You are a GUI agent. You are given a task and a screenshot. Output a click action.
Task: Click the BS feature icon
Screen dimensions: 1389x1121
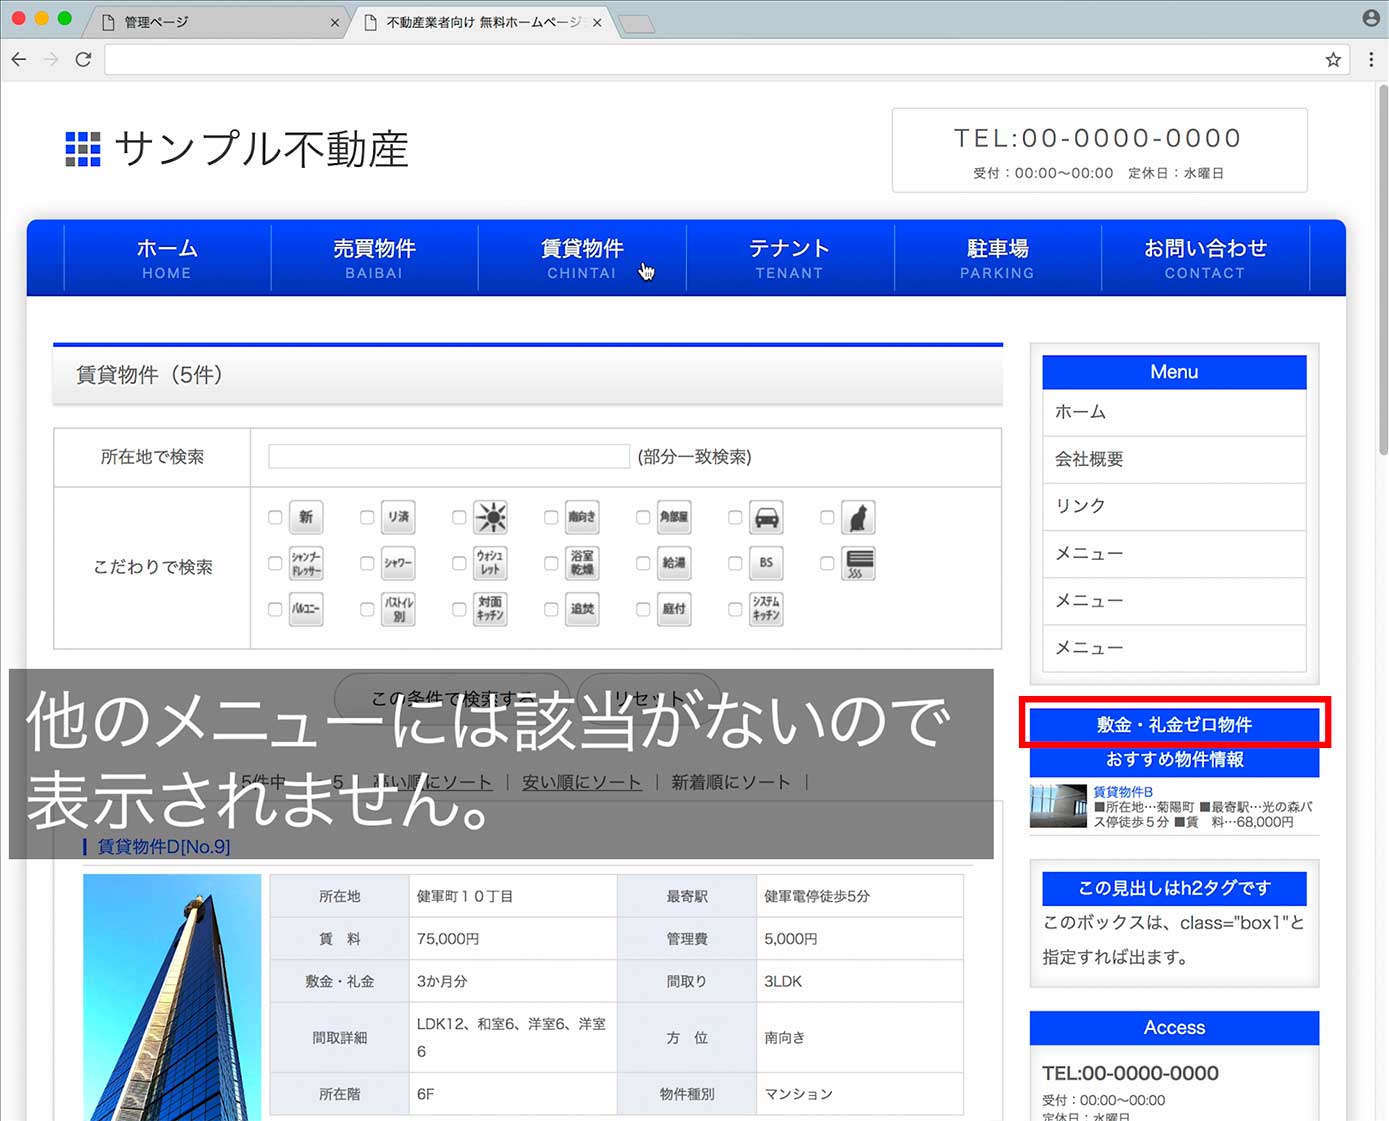tap(766, 563)
